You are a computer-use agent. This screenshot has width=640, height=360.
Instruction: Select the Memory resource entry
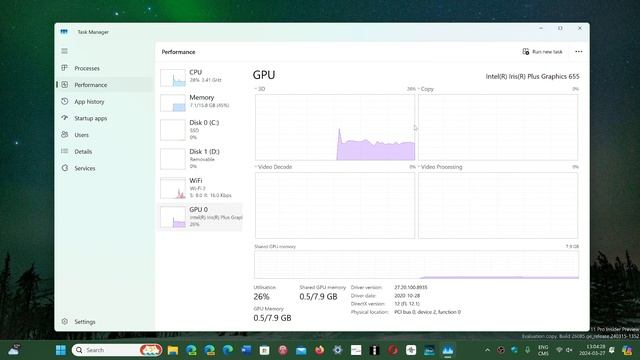point(200,102)
